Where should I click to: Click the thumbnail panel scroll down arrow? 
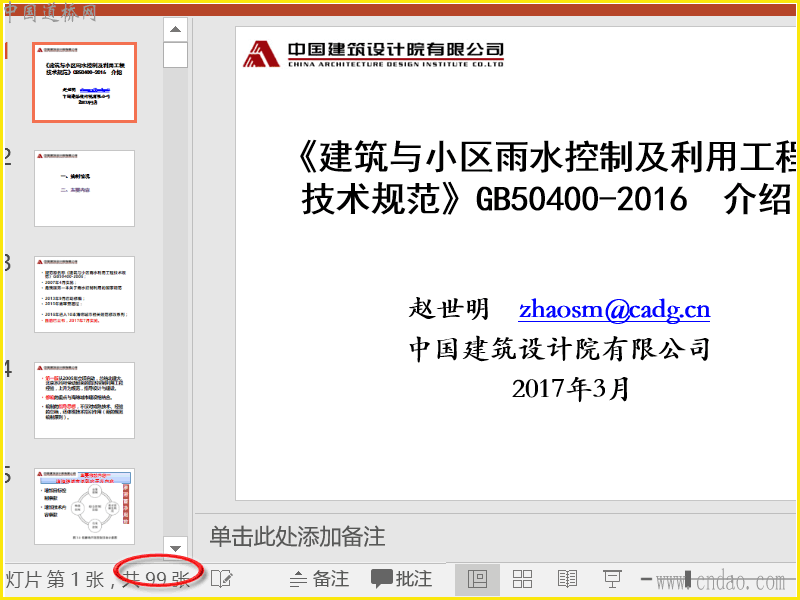coord(176,548)
